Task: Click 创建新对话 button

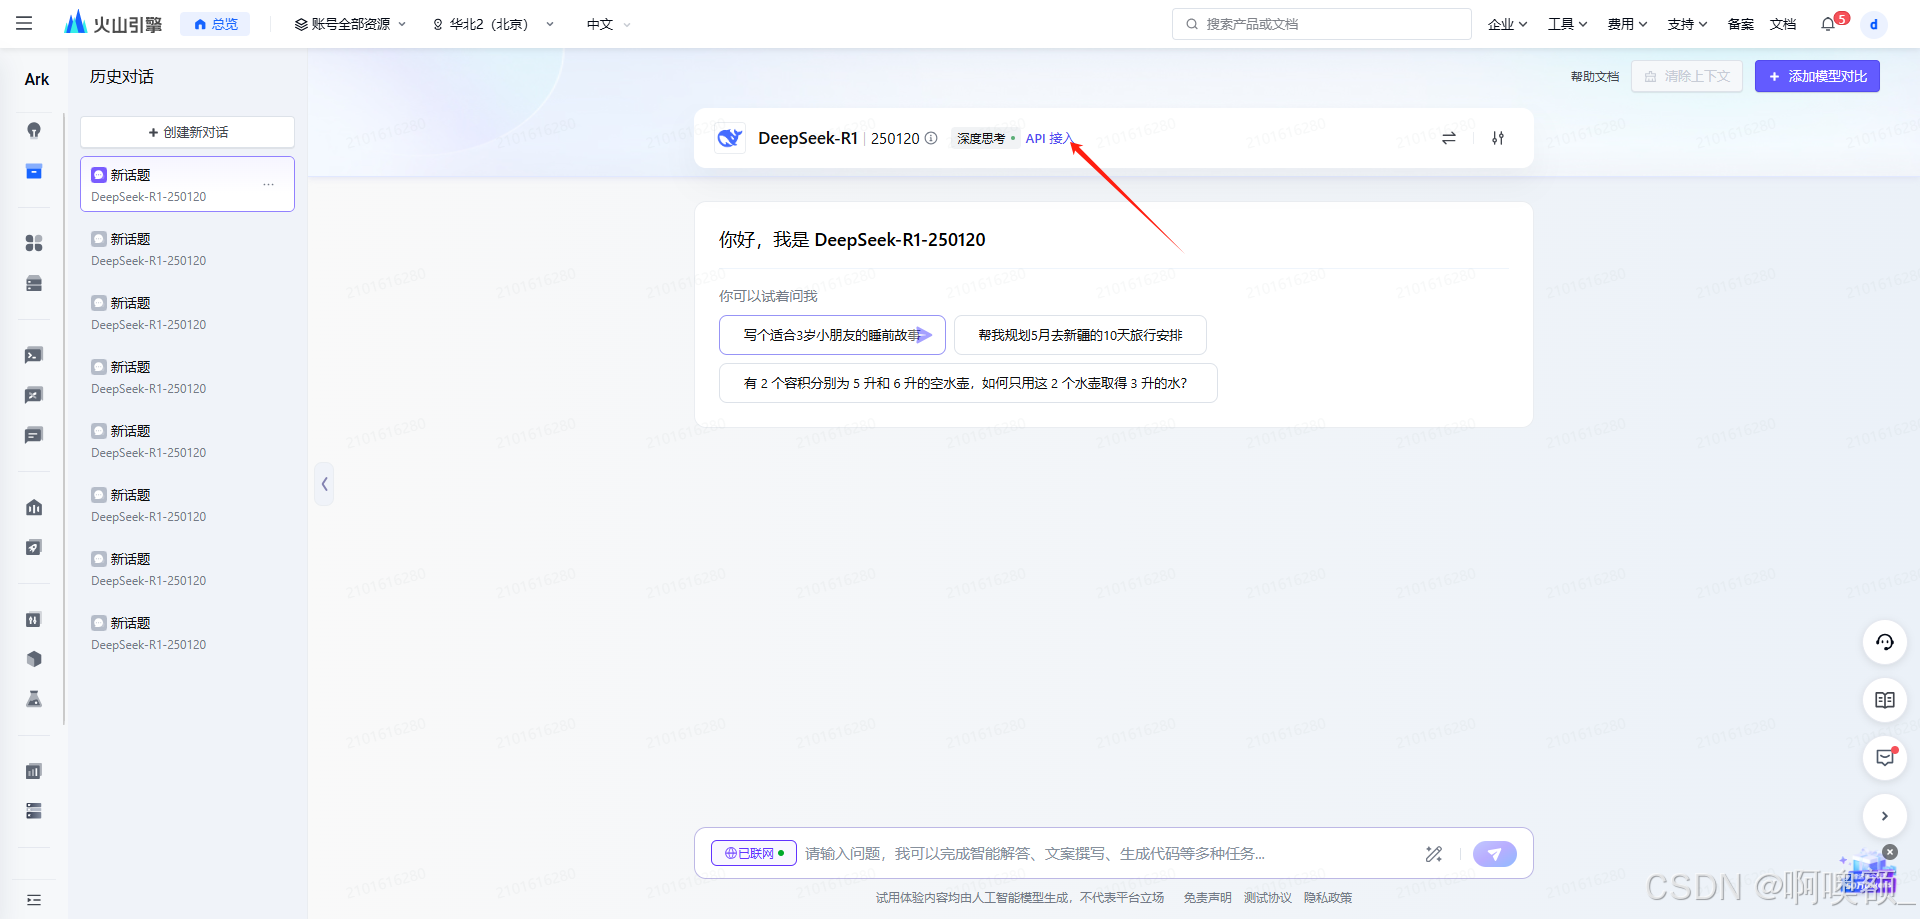Action: pos(187,132)
